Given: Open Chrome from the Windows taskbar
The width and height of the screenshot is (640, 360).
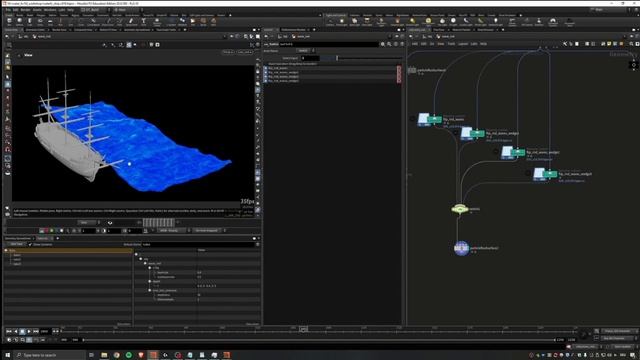Looking at the screenshot, I should (116, 355).
